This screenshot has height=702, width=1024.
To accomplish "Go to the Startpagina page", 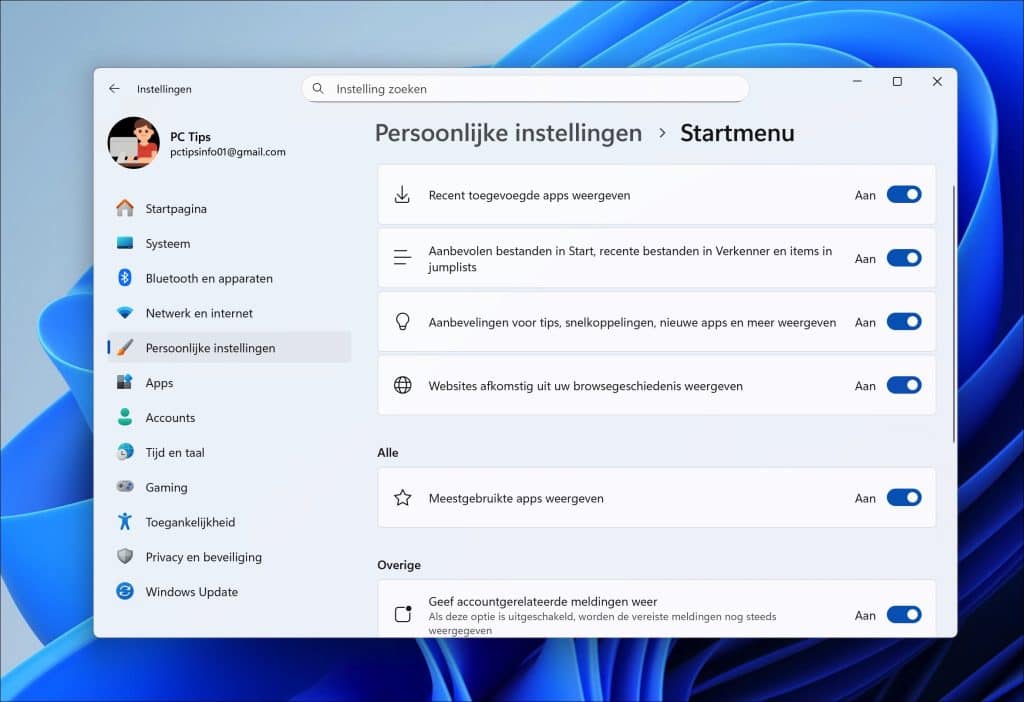I will tap(178, 208).
